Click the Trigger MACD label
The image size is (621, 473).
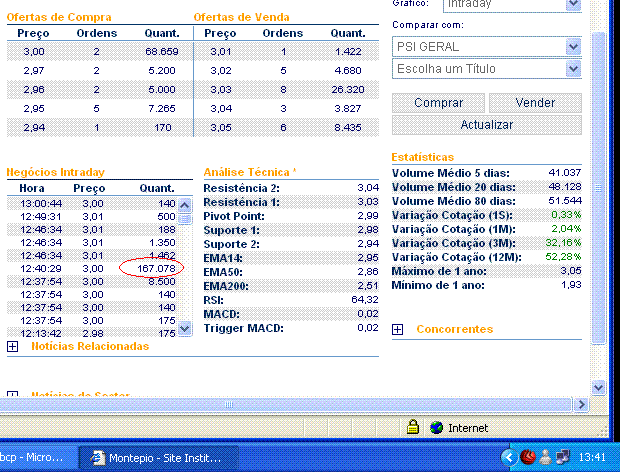[244, 328]
